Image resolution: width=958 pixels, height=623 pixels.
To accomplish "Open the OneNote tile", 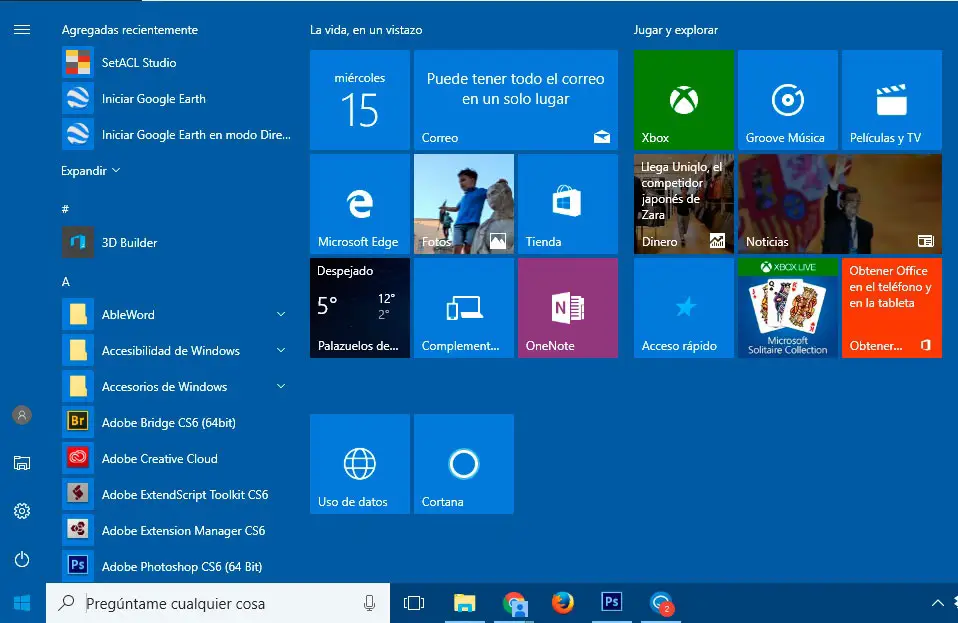I will [567, 308].
